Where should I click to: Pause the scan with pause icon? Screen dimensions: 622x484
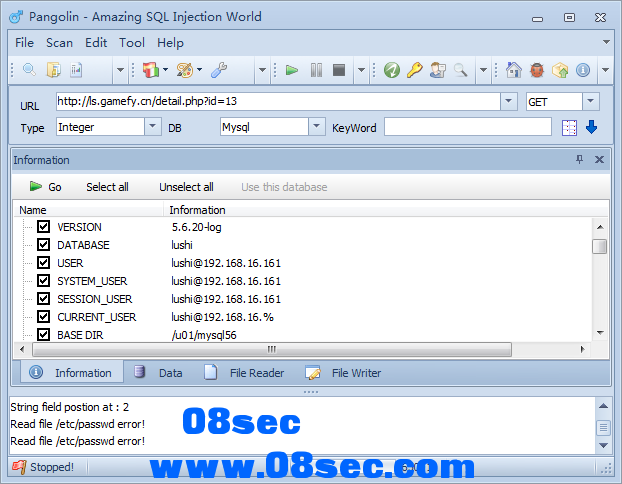(316, 70)
